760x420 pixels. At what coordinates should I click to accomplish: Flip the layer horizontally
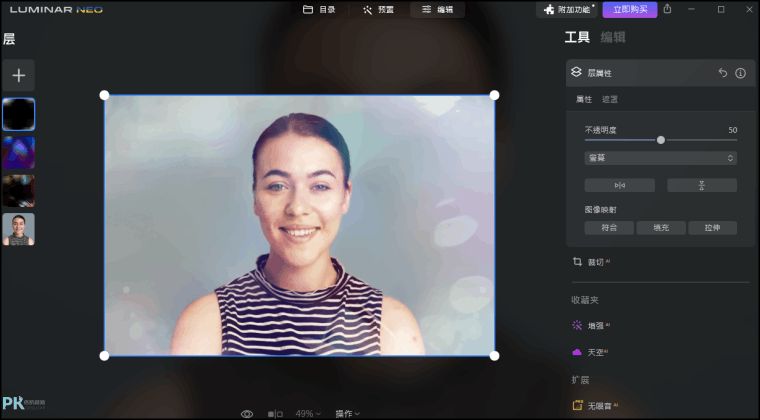619,185
